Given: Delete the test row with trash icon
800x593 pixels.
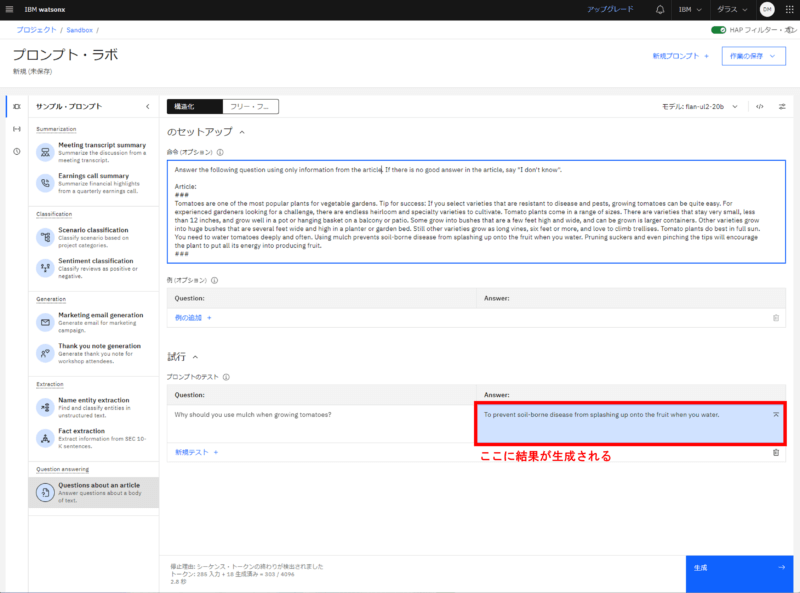Looking at the screenshot, I should click(776, 452).
